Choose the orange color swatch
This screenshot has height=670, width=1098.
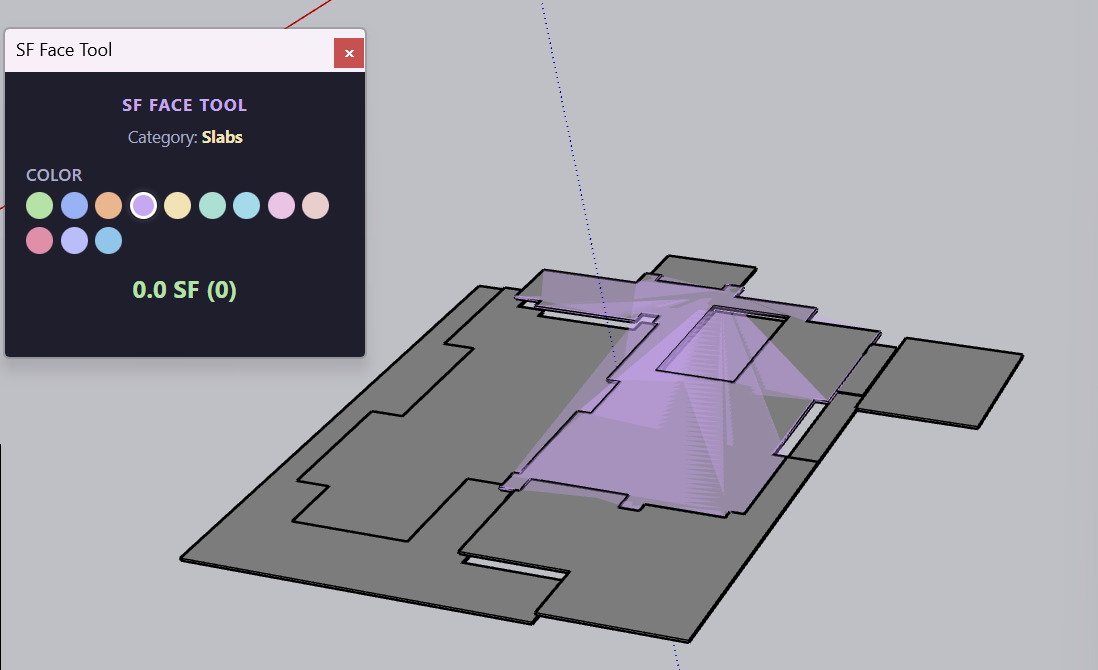click(108, 205)
